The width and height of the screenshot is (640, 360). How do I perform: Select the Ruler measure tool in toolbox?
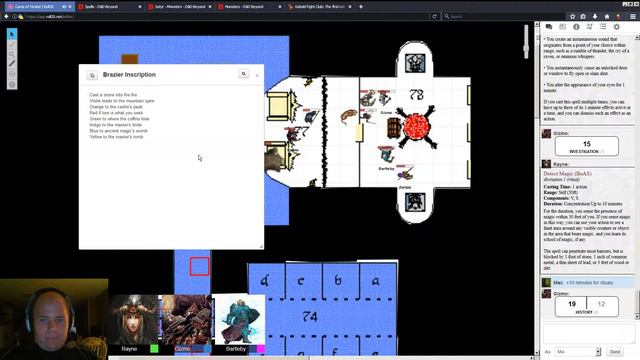pos(12,64)
